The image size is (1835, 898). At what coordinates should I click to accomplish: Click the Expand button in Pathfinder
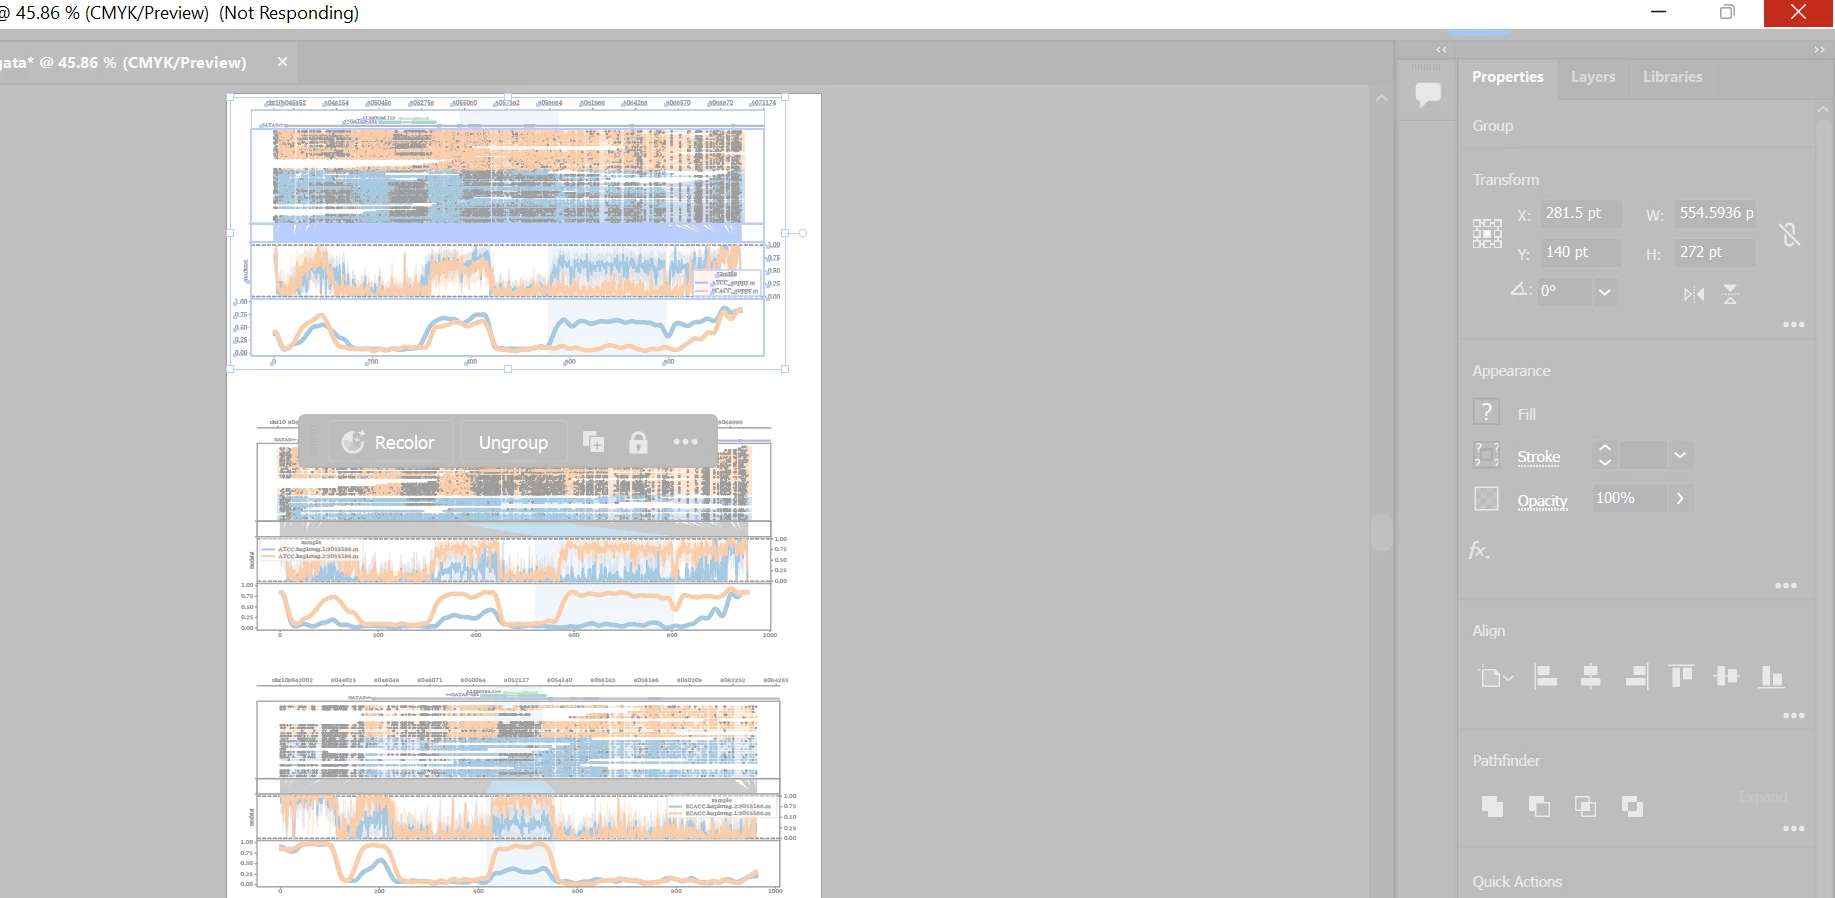pos(1763,797)
